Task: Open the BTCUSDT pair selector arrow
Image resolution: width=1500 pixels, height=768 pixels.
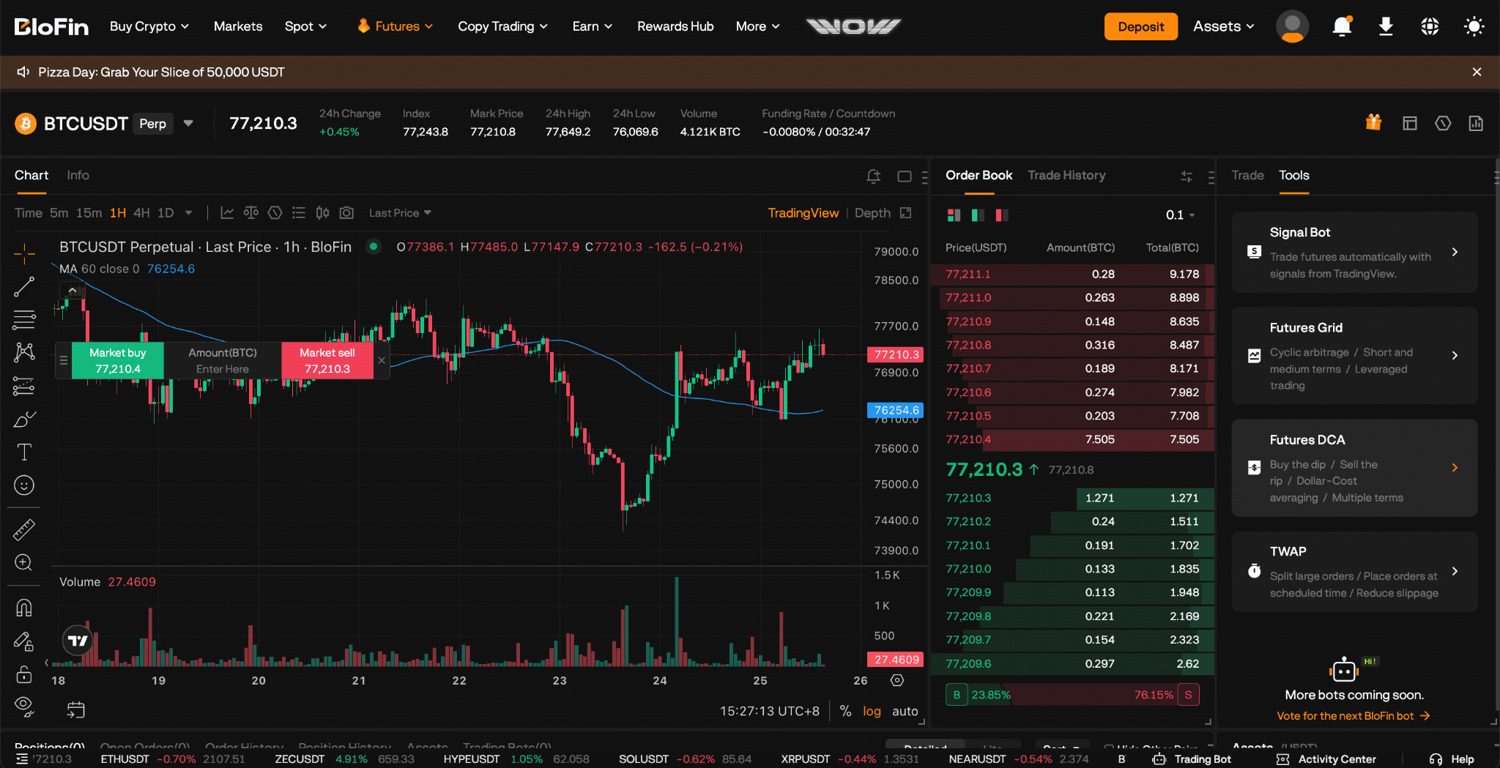Action: click(188, 124)
